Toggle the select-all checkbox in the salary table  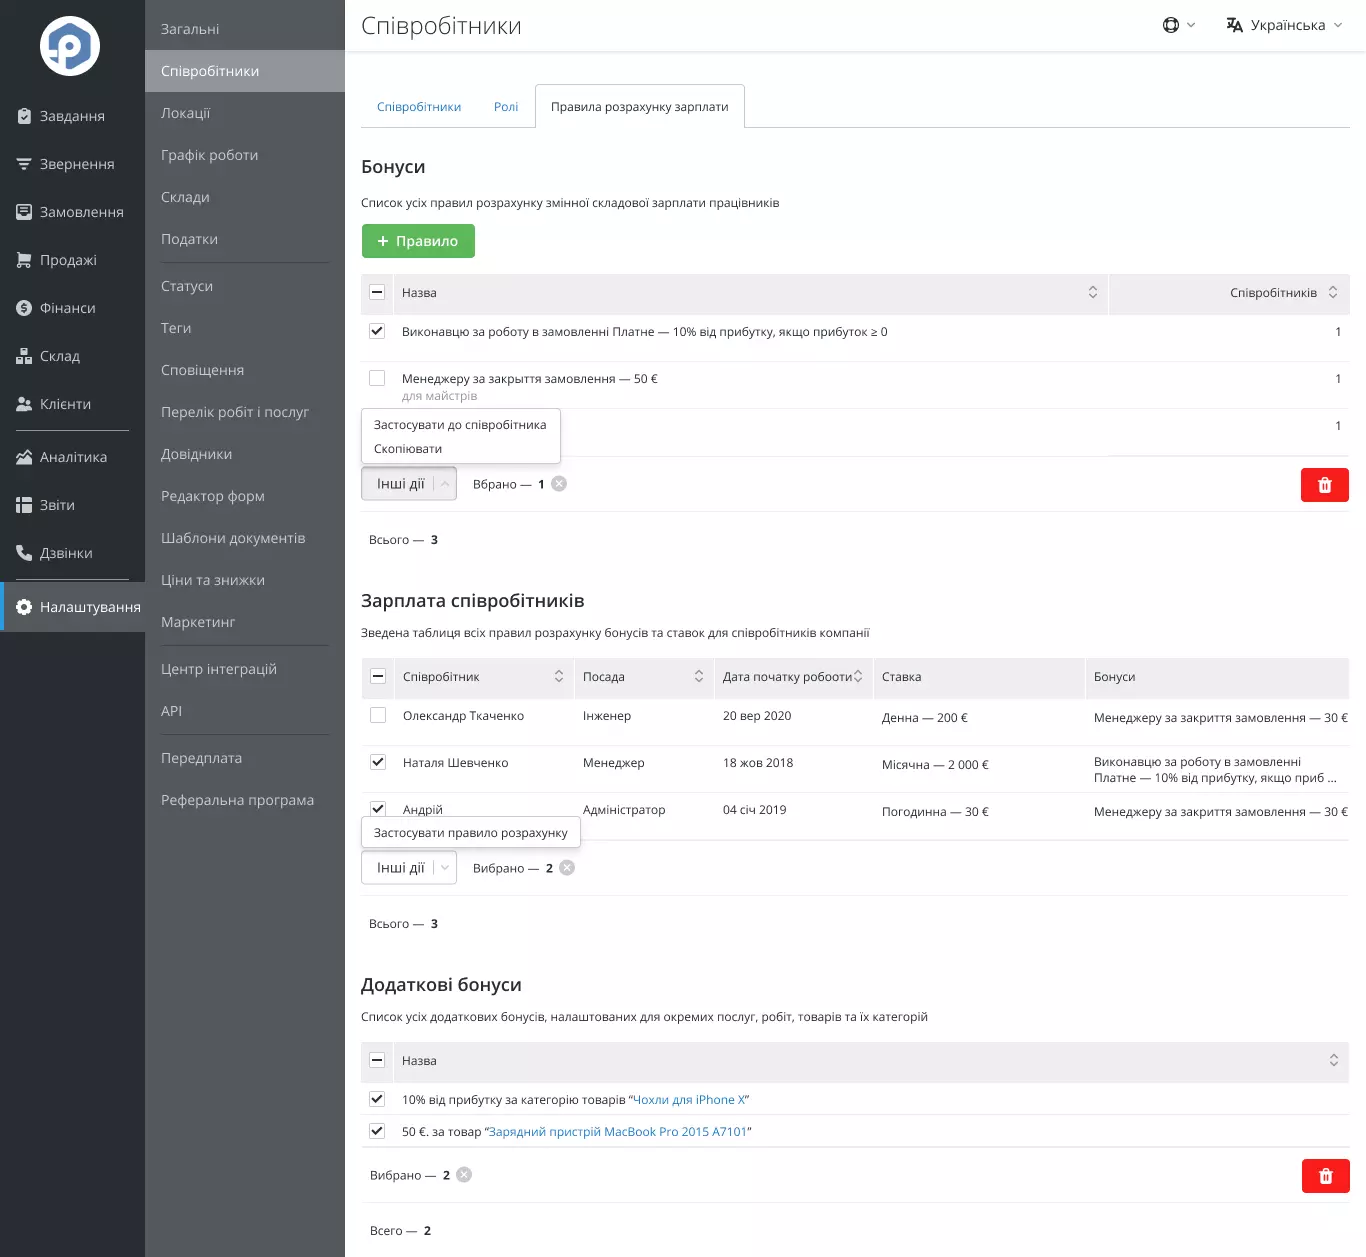[x=378, y=676]
